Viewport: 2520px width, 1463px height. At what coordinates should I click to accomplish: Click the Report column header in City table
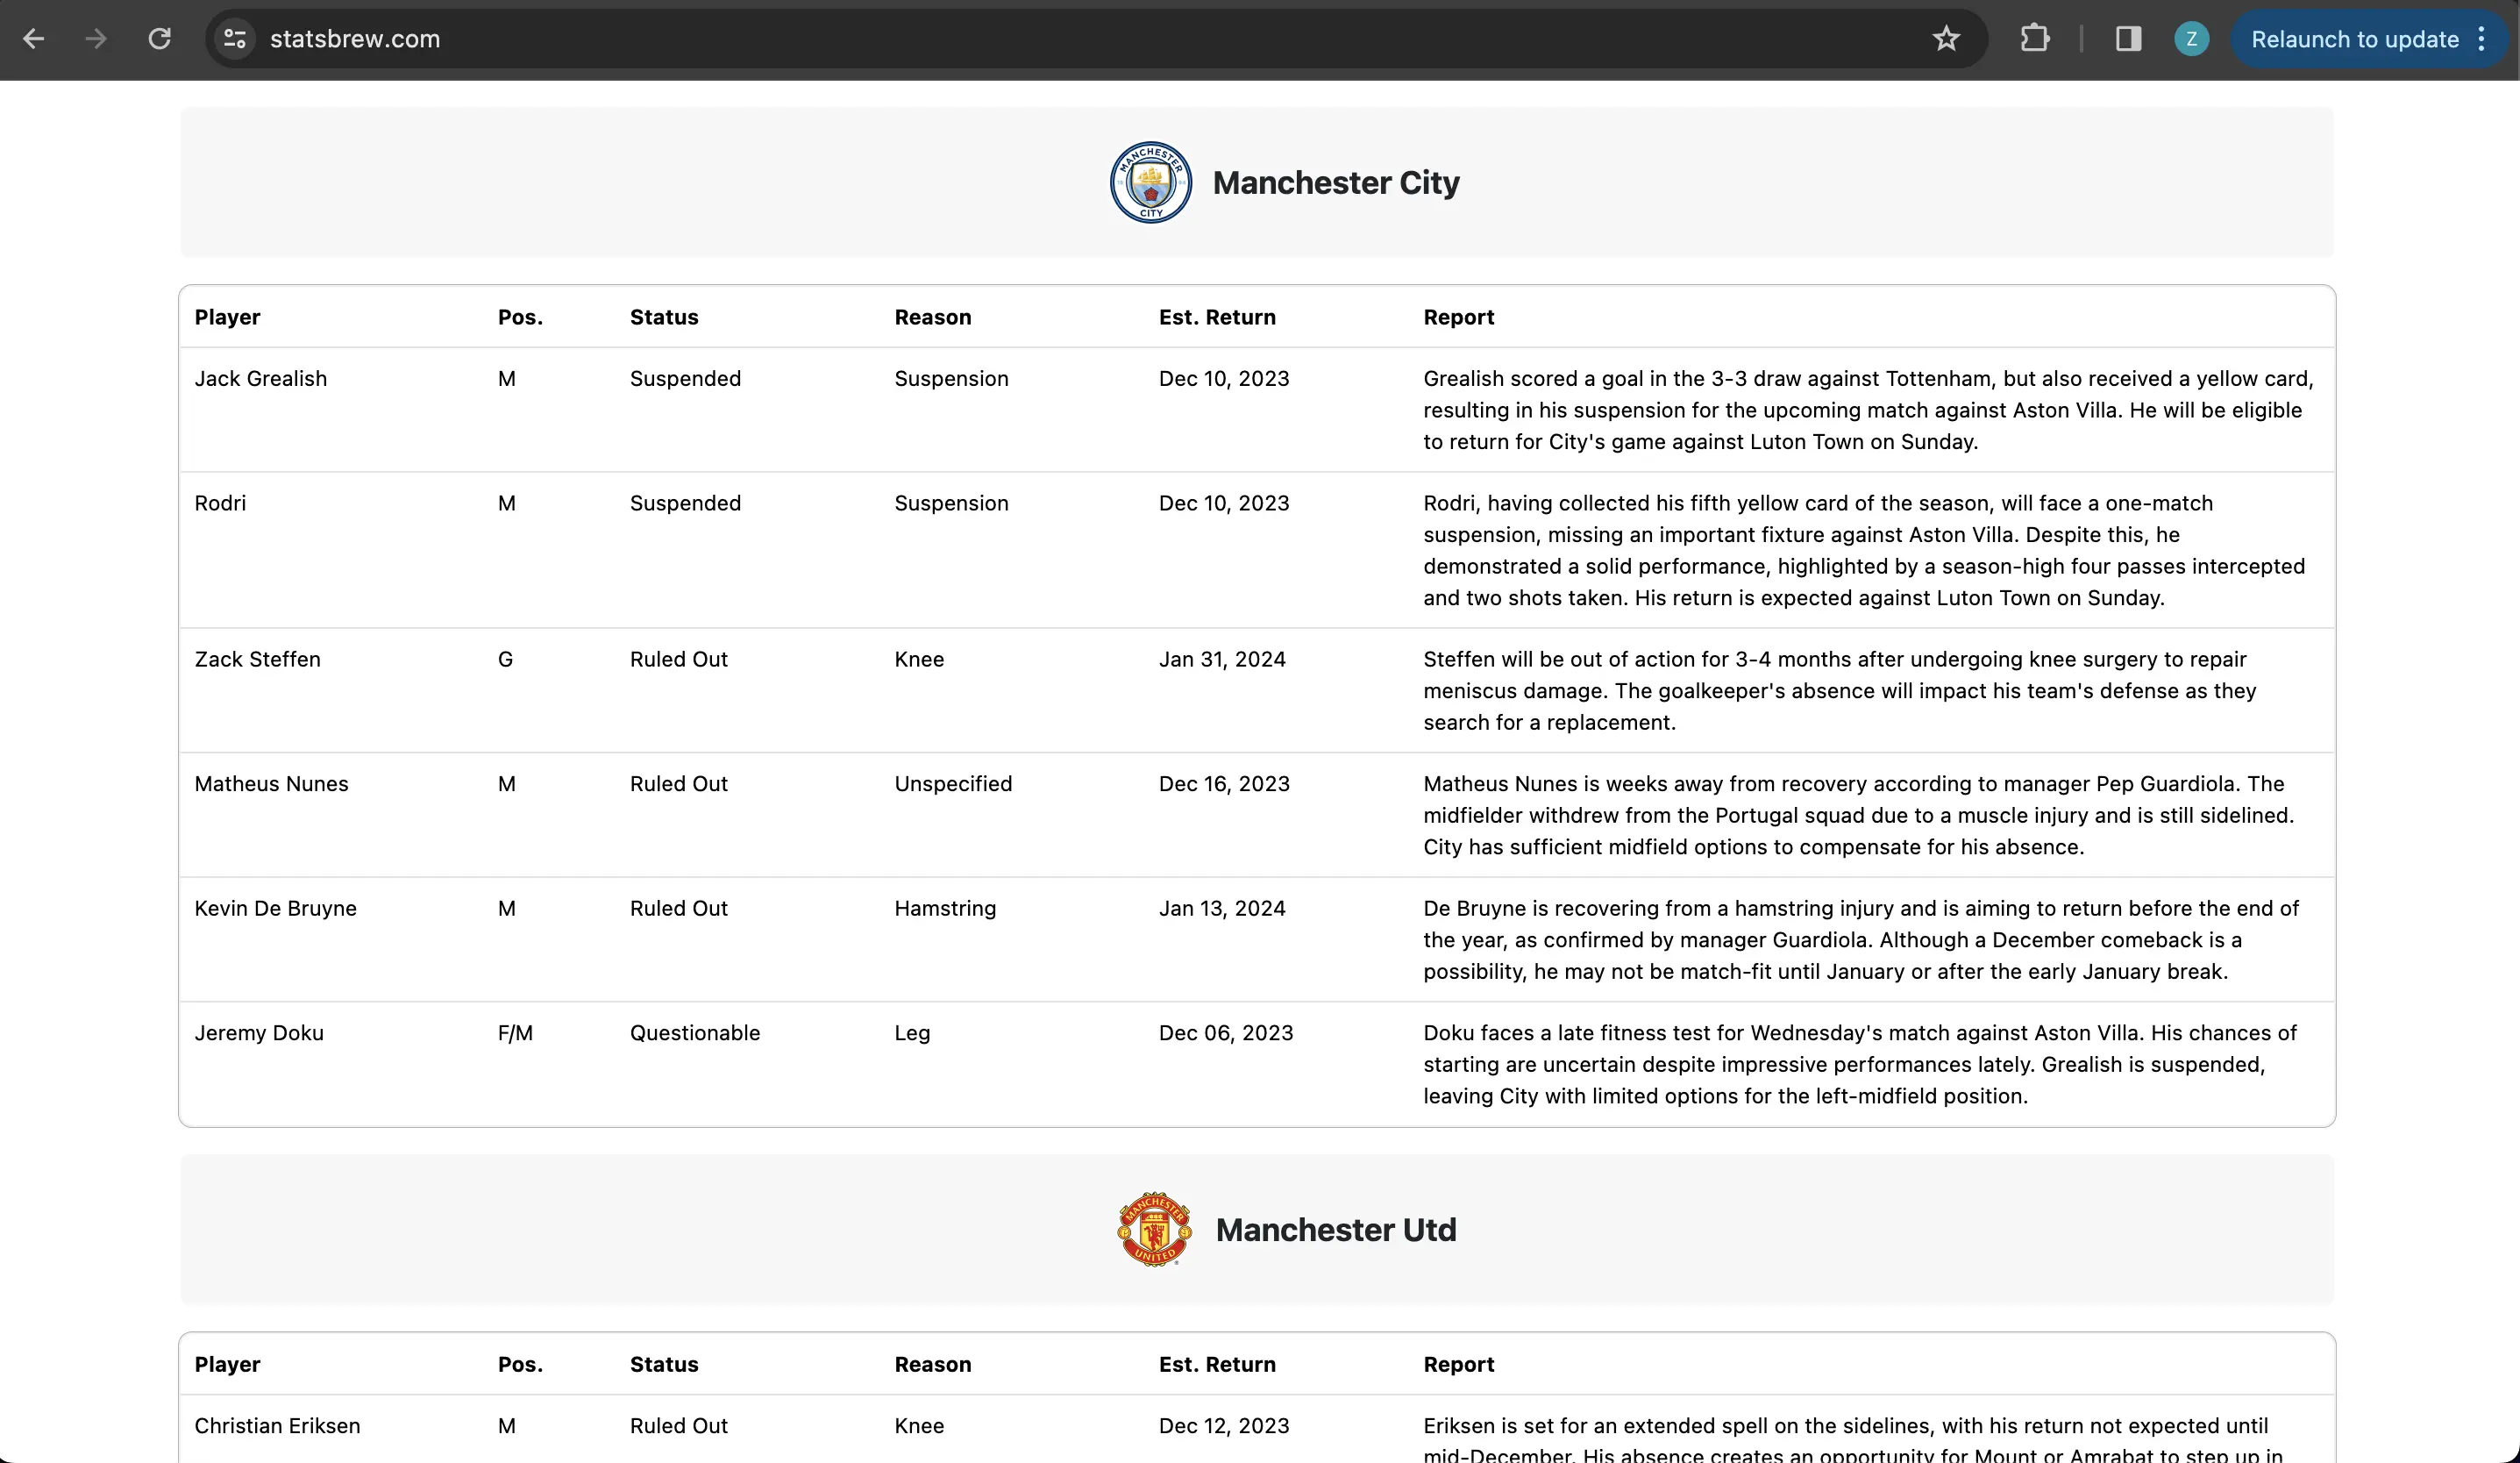(1459, 317)
